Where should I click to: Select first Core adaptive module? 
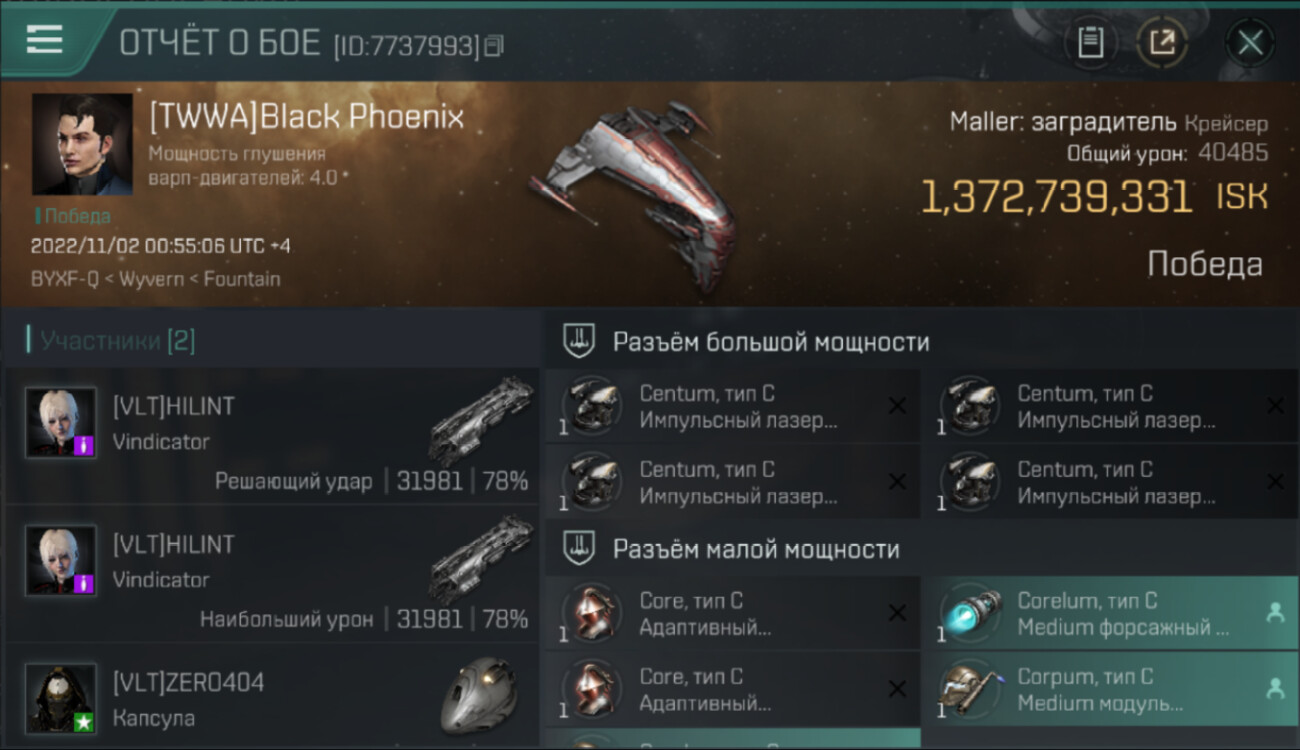pyautogui.click(x=733, y=613)
